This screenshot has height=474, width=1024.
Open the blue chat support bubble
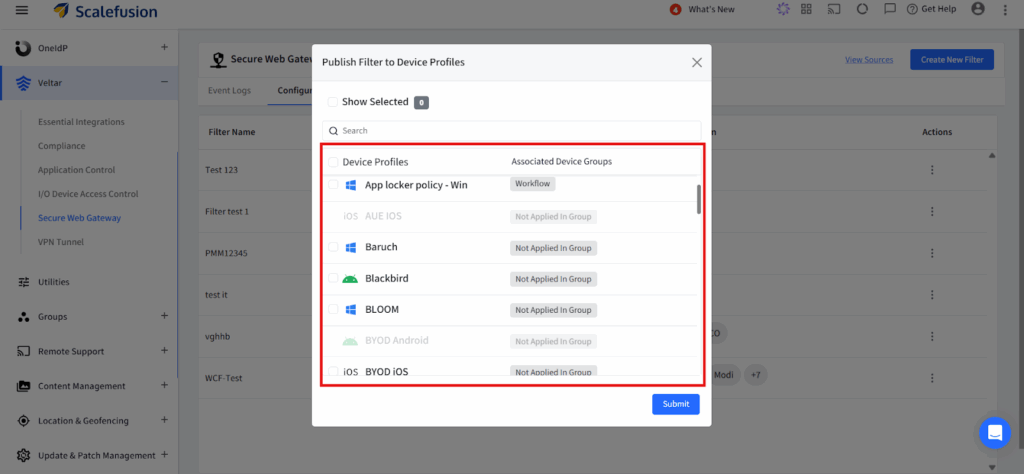coord(995,432)
